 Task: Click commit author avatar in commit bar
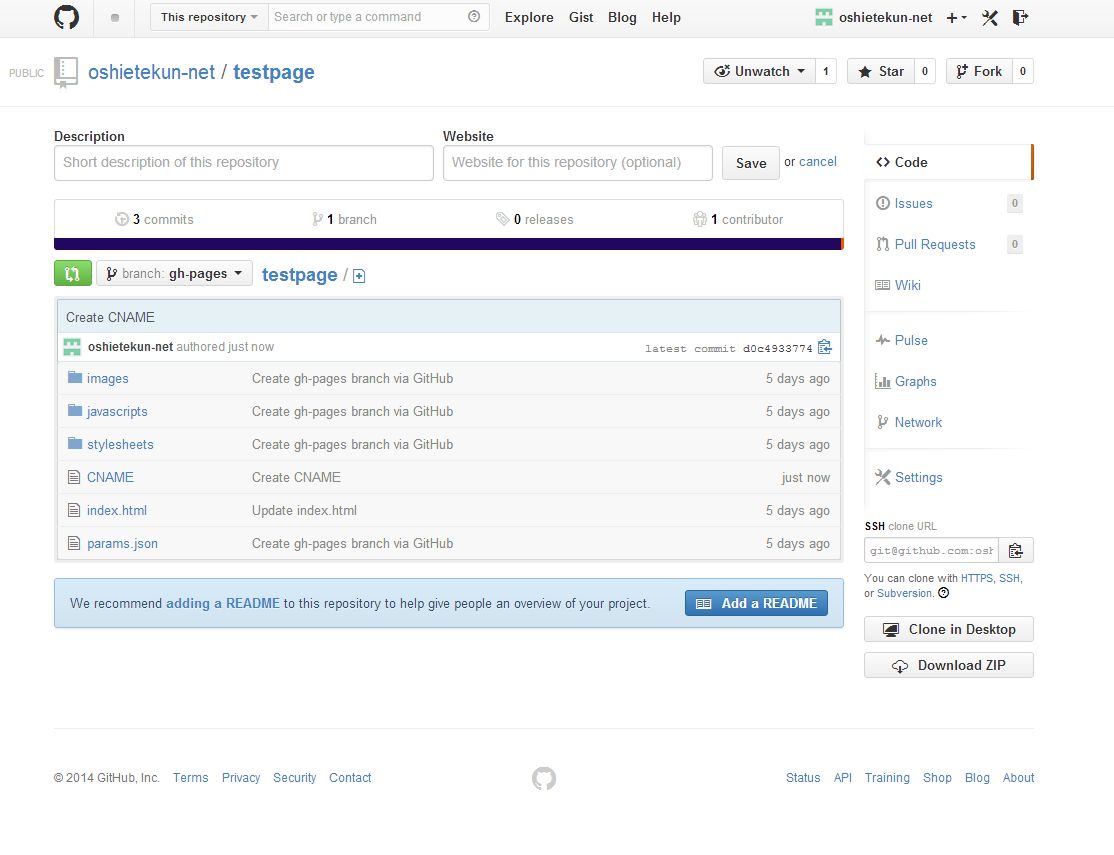72,347
